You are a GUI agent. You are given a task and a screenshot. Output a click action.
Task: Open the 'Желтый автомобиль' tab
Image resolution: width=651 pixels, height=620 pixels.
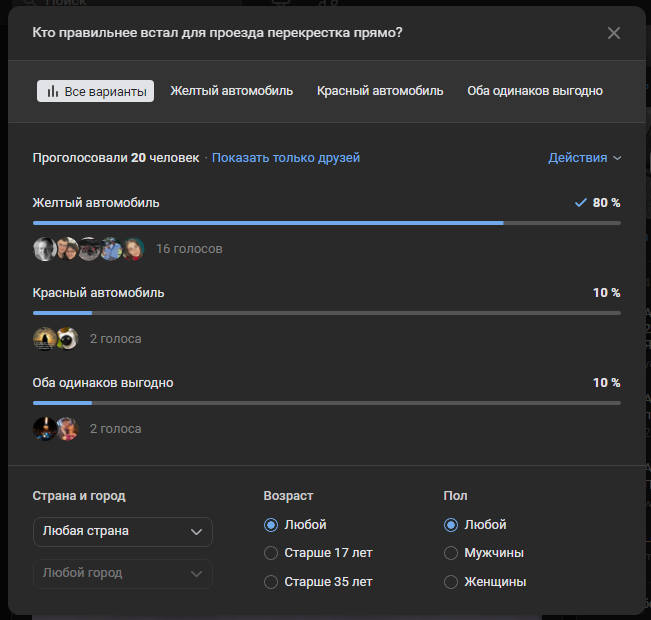232,91
